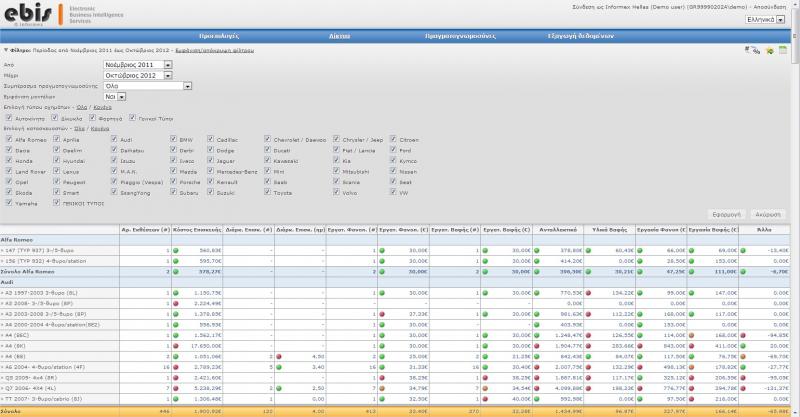Open the Πραγματογνωμοσύνες menu
The width and height of the screenshot is (800, 417).
[x=460, y=36]
